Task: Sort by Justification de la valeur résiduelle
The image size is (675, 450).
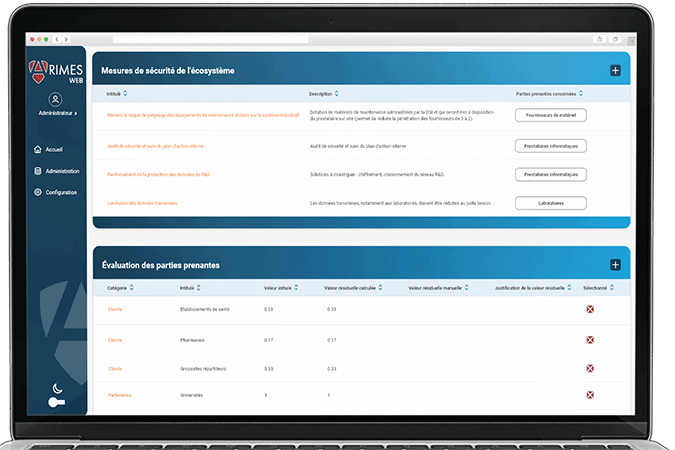Action: 570,288
